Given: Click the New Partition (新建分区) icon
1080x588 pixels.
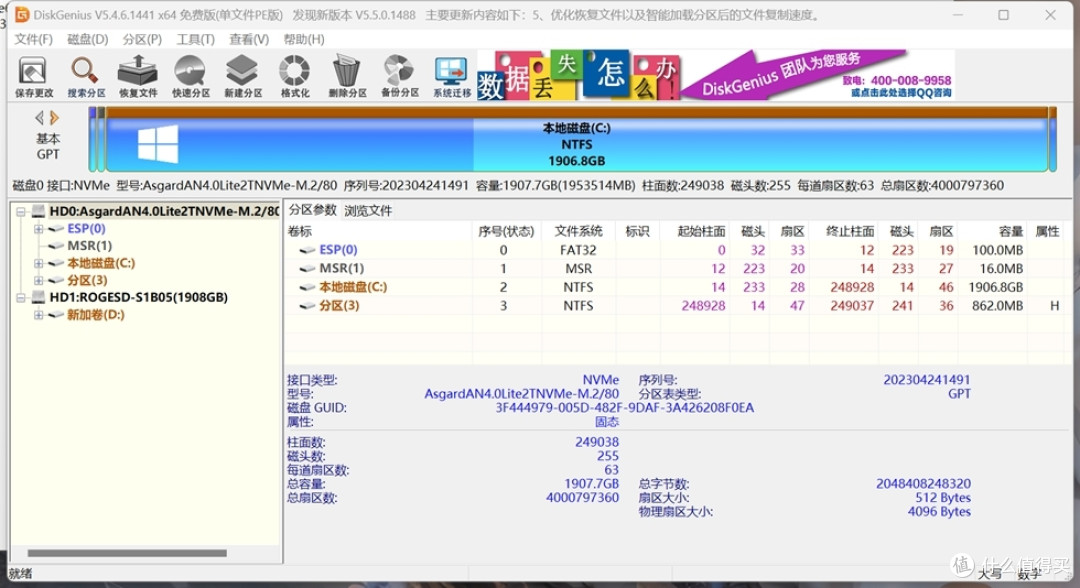Looking at the screenshot, I should 242,76.
